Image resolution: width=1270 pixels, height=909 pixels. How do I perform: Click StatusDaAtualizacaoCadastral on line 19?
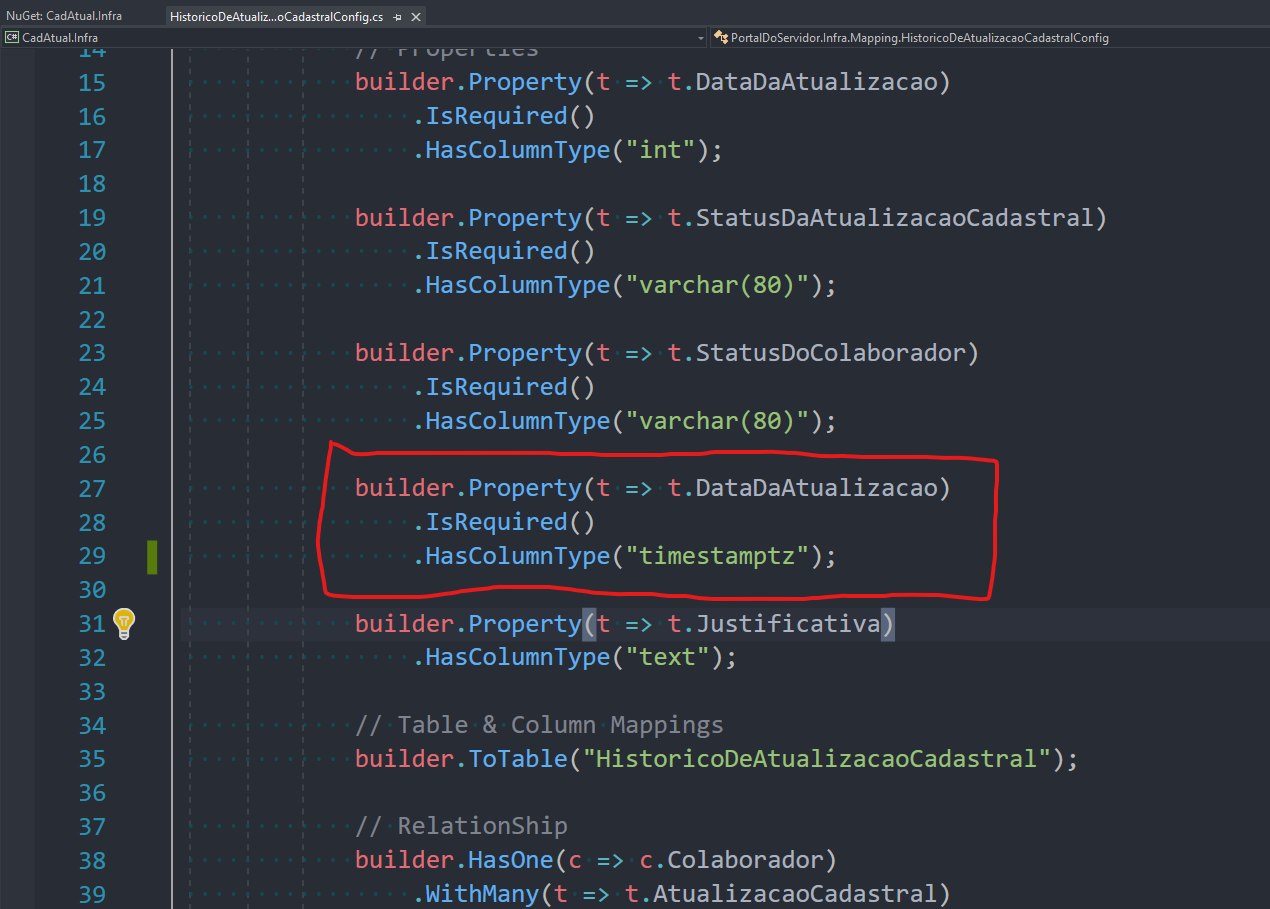[895, 218]
